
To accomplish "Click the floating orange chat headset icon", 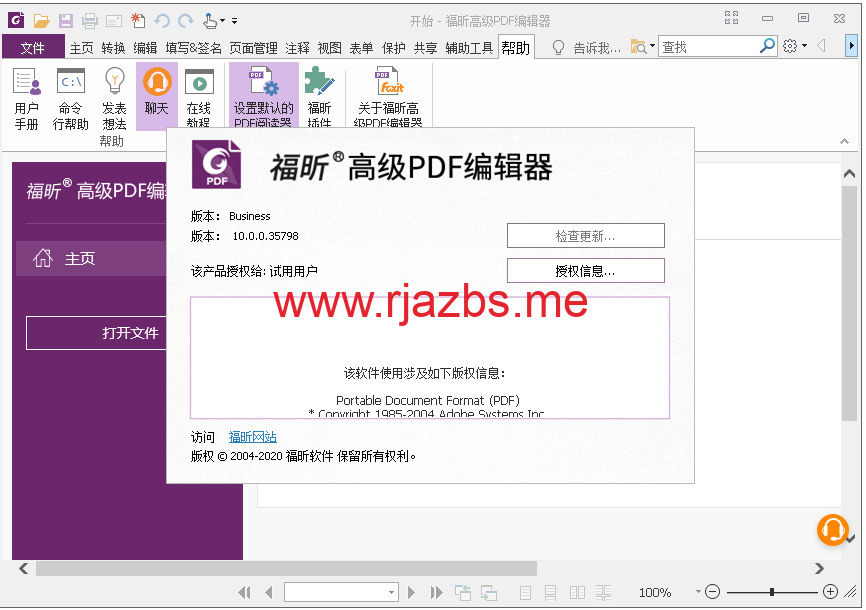I will coord(832,529).
